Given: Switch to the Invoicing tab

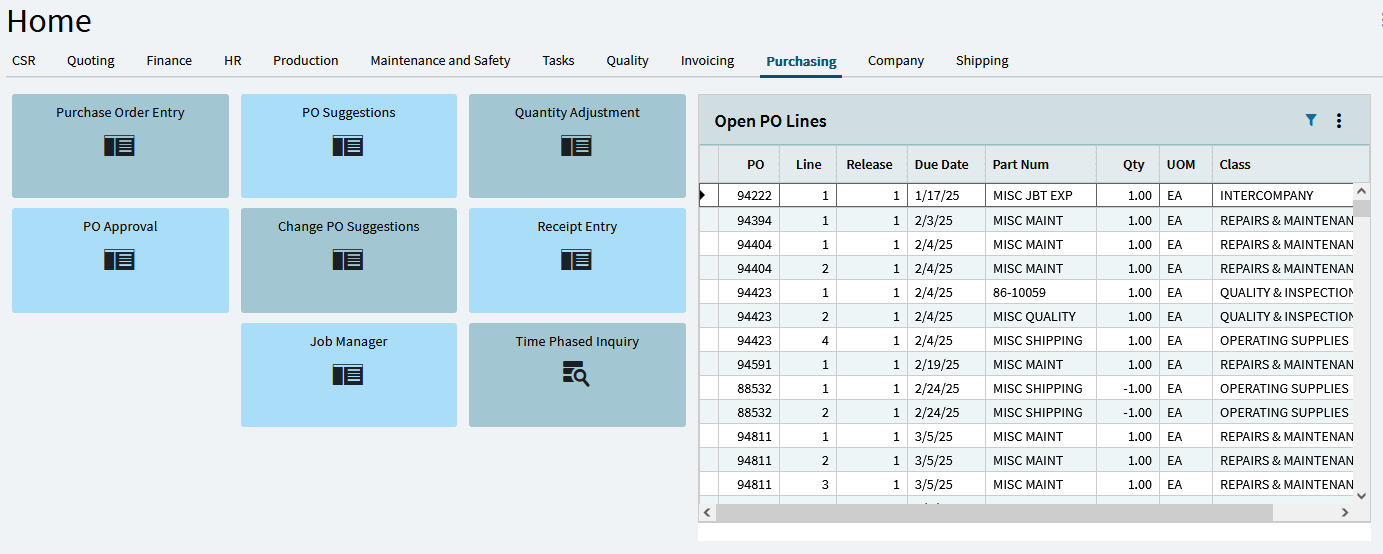Looking at the screenshot, I should coord(707,61).
